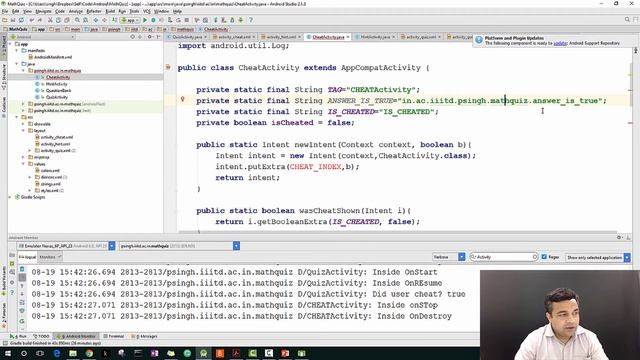Click the Help question mark toolbar icon
Image resolution: width=640 pixels, height=360 pixels.
pyautogui.click(x=251, y=20)
